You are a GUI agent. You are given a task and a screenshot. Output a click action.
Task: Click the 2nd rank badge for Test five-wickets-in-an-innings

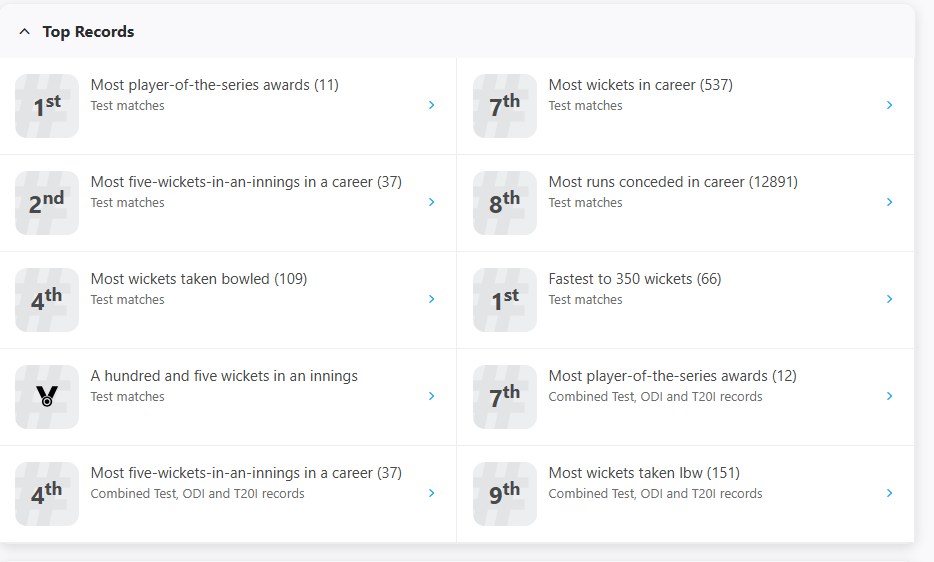tap(47, 203)
